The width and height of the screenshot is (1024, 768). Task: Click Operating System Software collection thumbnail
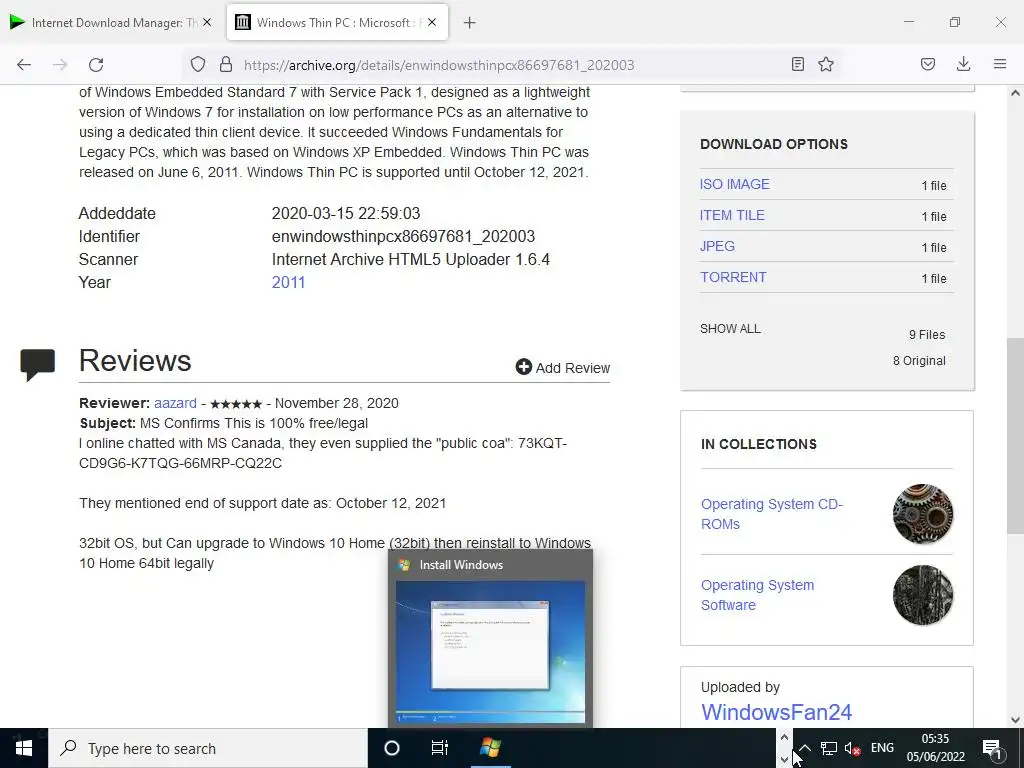click(x=923, y=595)
